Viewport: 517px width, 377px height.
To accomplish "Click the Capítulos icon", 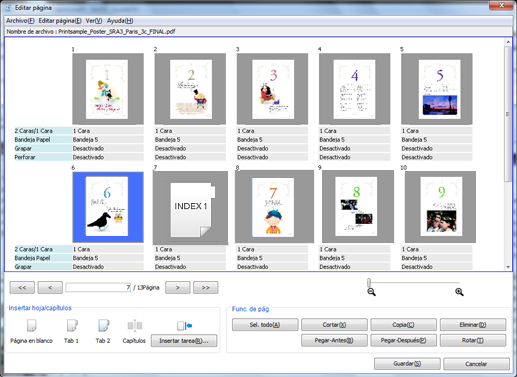I will 135,326.
